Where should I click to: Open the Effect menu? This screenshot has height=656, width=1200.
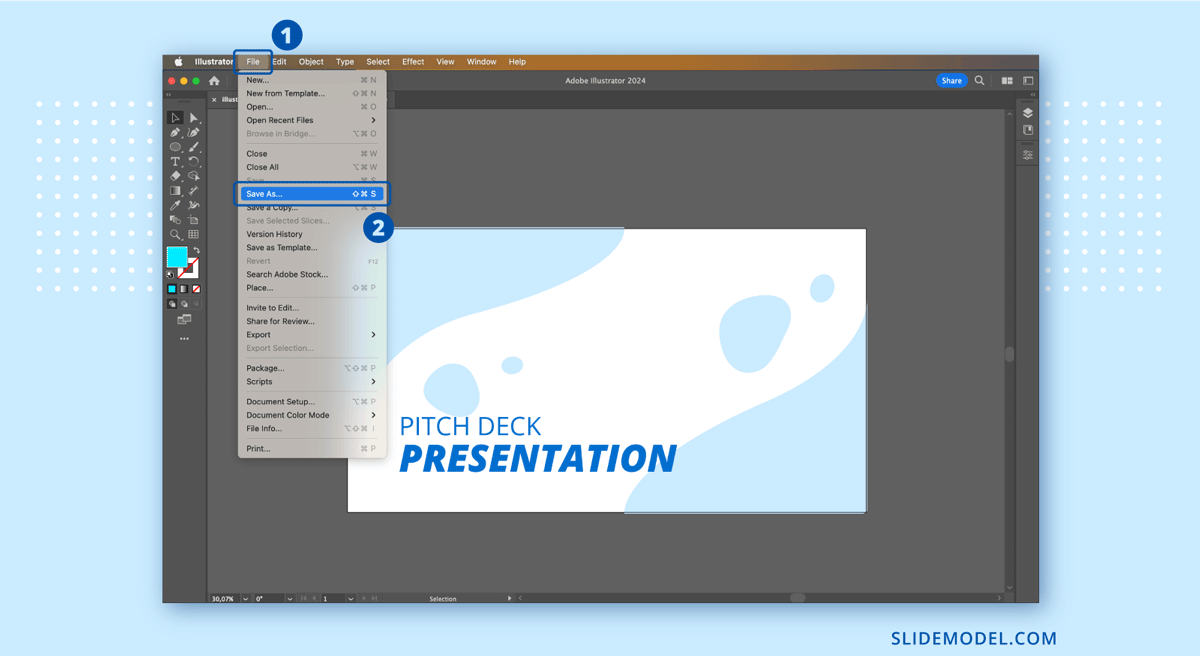pyautogui.click(x=412, y=61)
